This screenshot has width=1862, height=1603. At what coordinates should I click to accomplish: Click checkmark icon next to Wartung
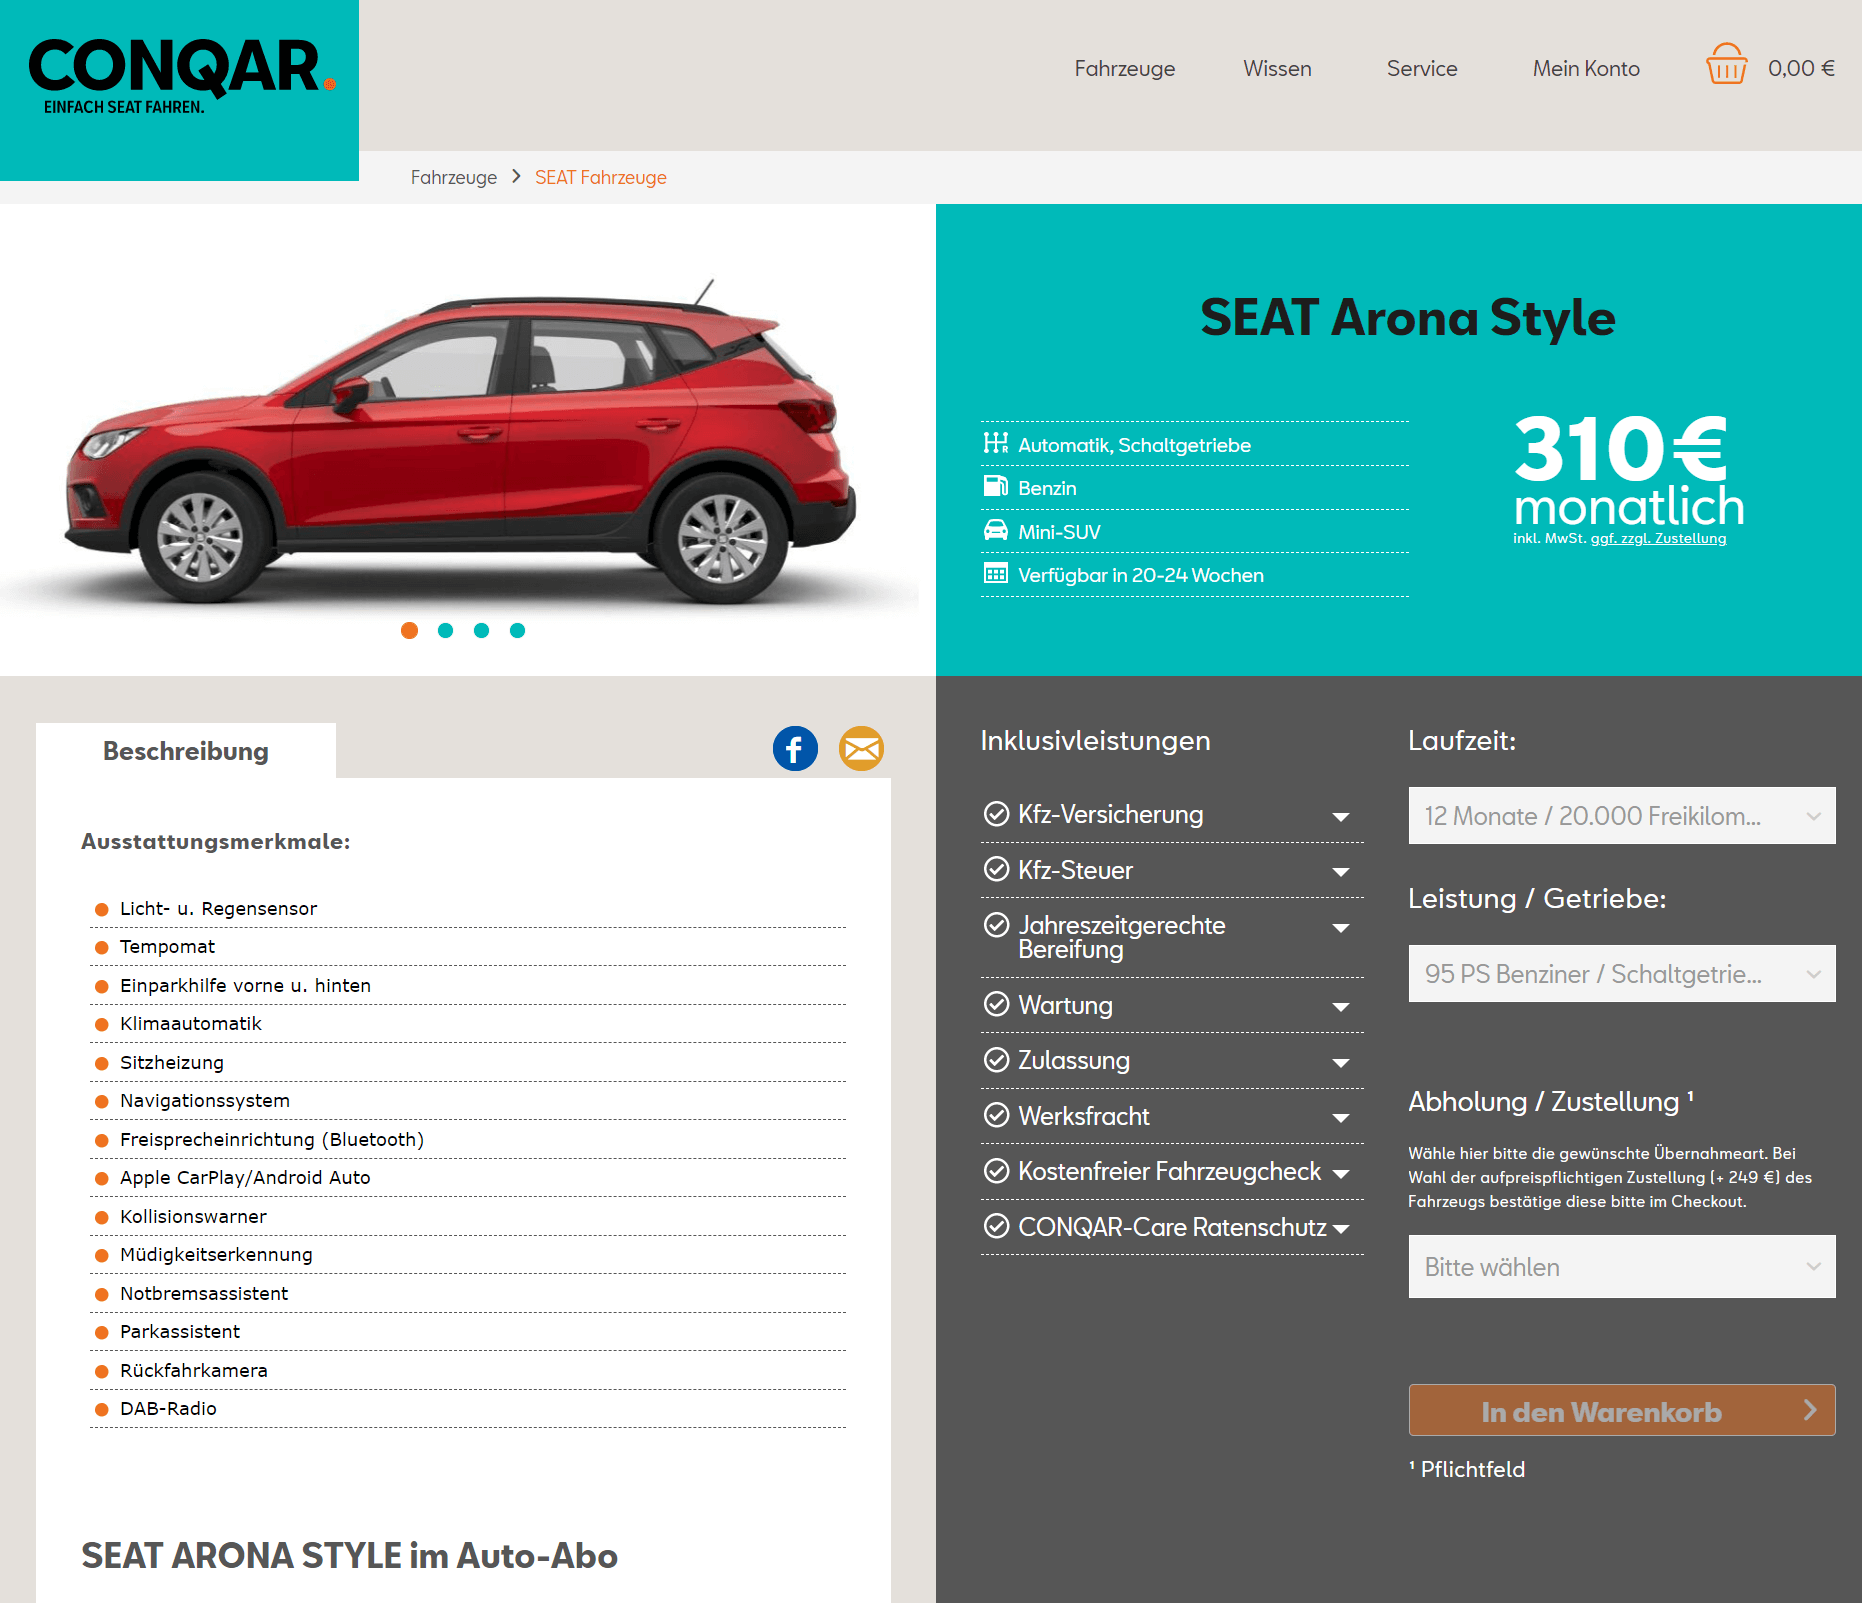pos(996,1004)
